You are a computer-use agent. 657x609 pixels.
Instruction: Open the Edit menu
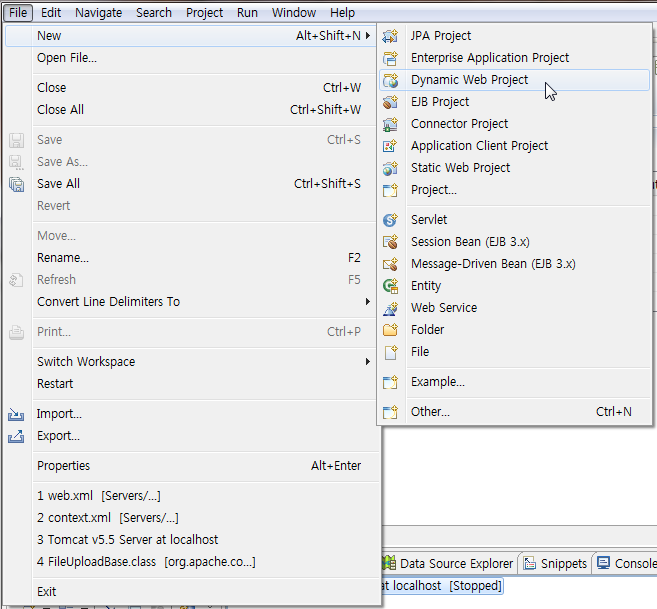click(51, 13)
